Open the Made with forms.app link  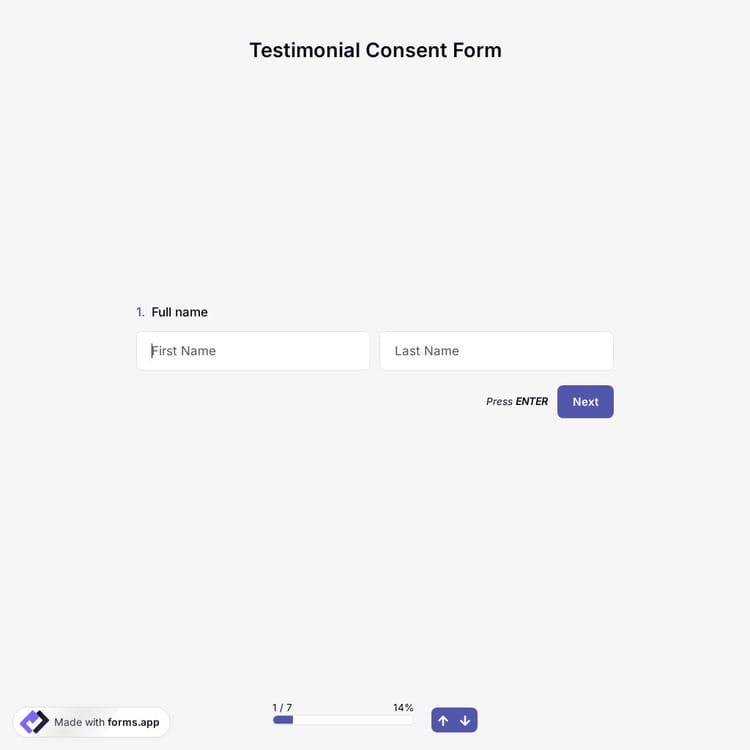click(x=92, y=722)
